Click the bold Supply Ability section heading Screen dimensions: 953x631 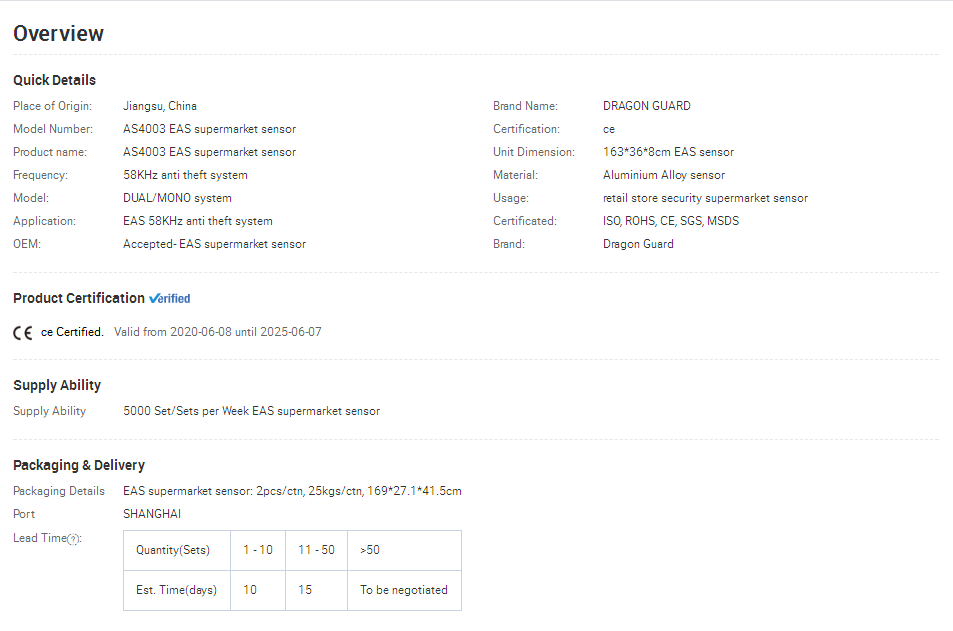pyautogui.click(x=57, y=385)
